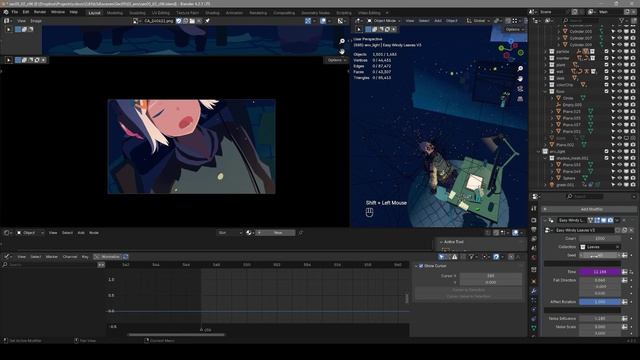Open the File menu
This screenshot has height=360, width=640.
[15, 12]
